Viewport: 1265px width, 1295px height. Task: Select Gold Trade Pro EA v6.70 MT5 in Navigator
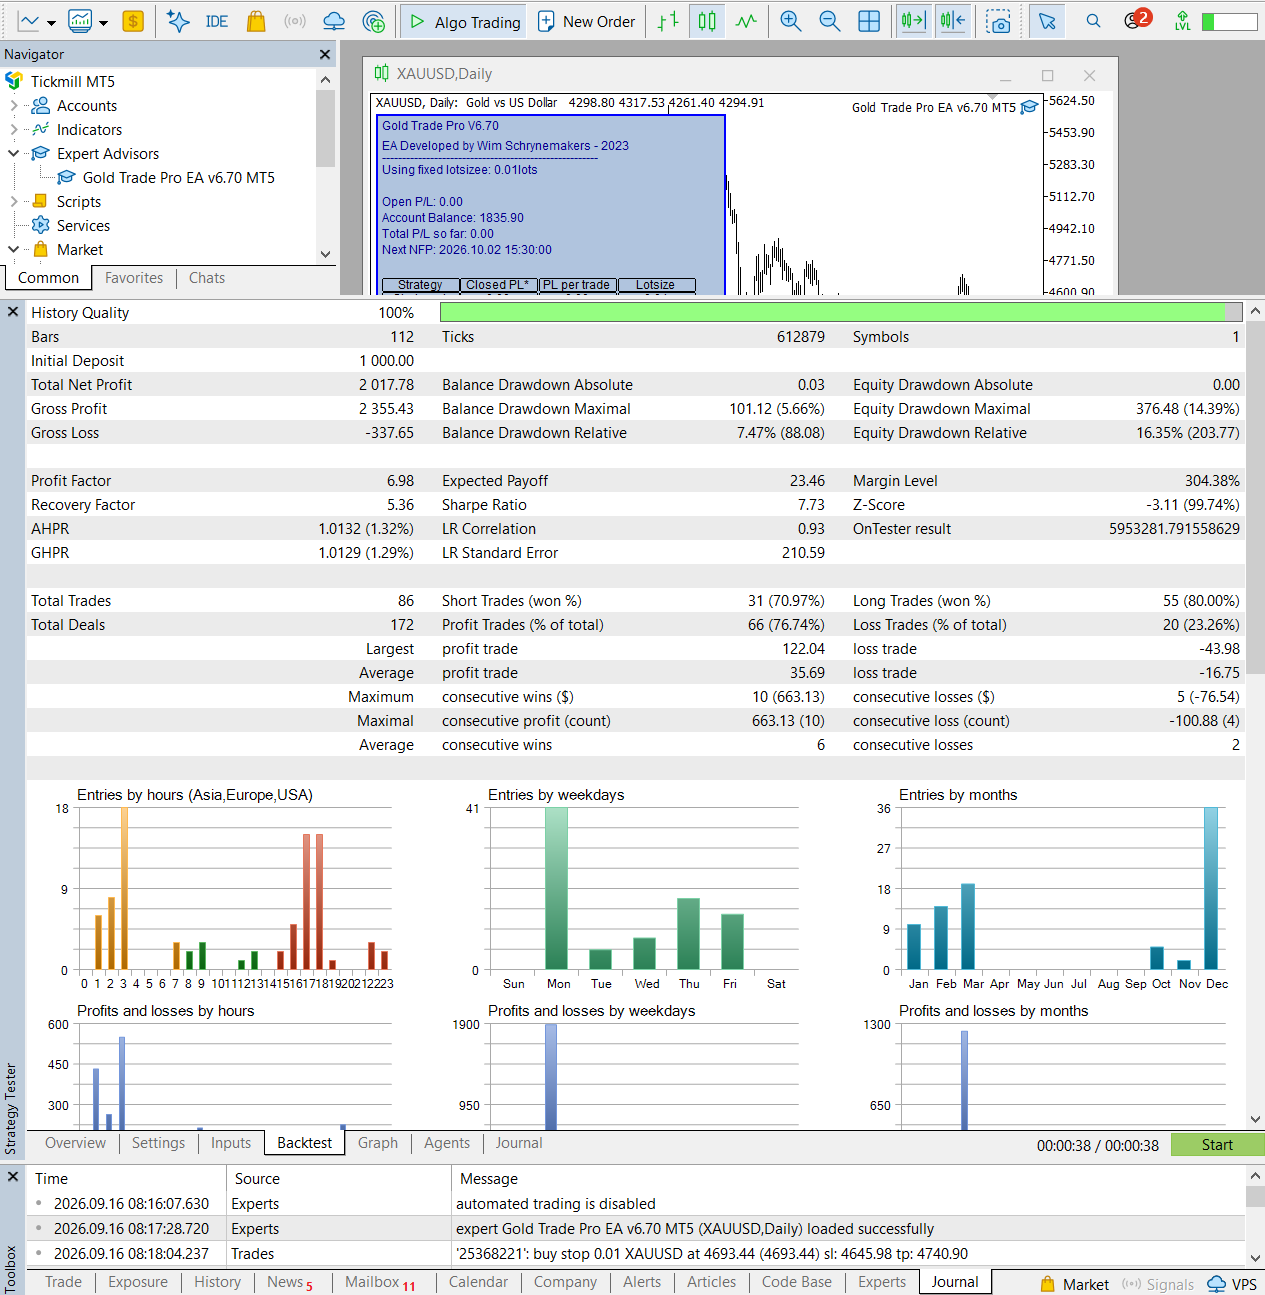click(178, 178)
